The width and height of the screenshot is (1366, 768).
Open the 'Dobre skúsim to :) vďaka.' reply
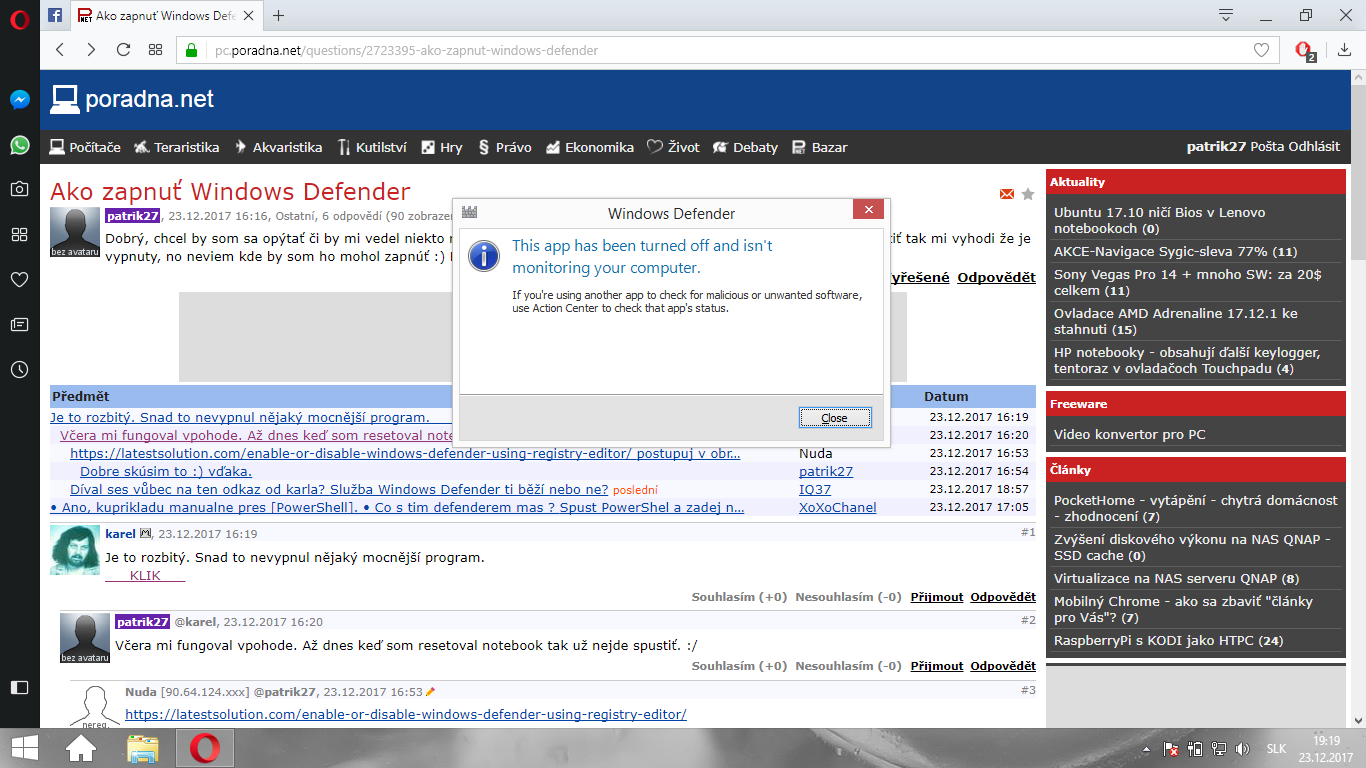click(166, 471)
